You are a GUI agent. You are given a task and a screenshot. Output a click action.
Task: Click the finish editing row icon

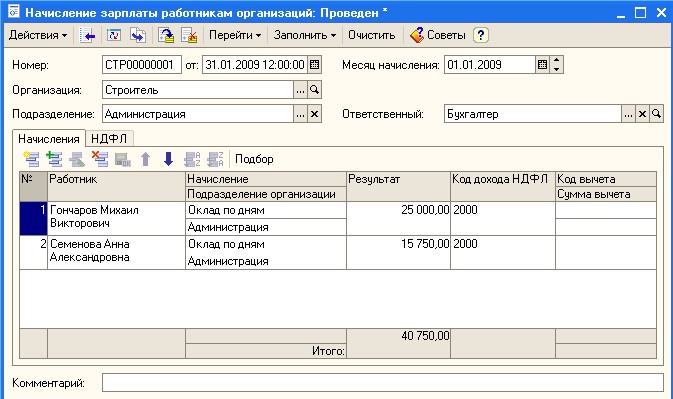tap(123, 159)
